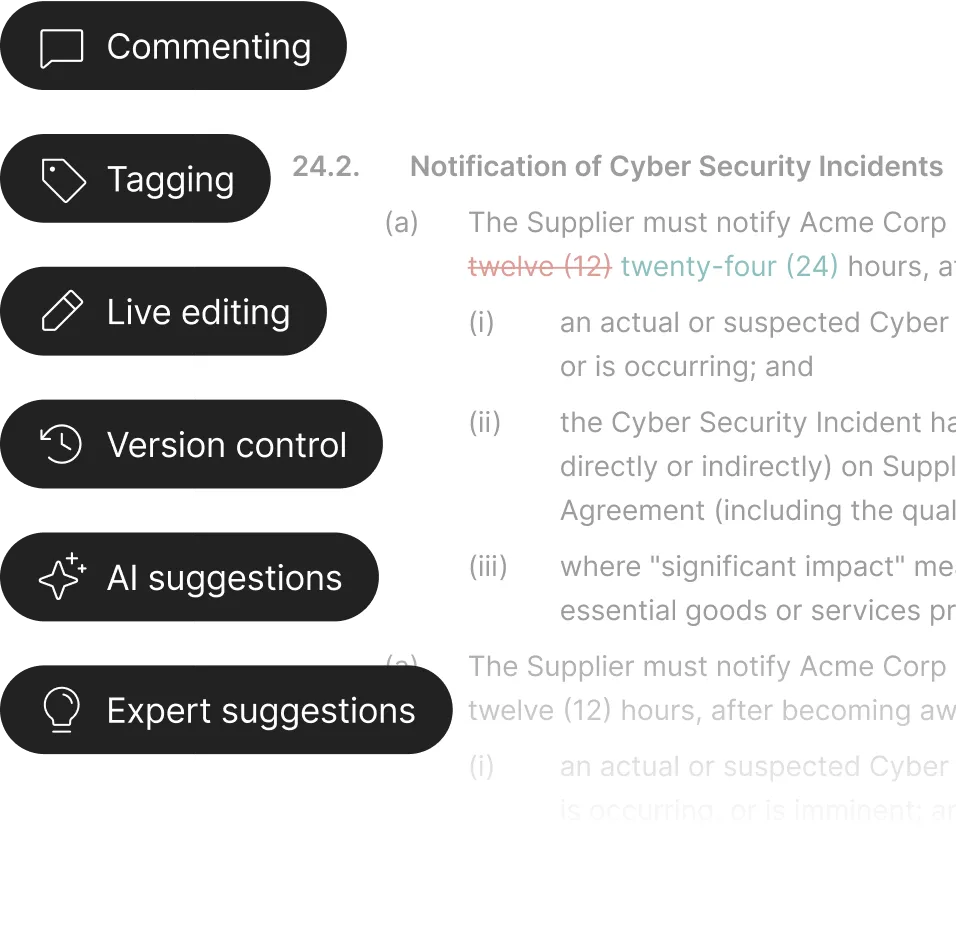The image size is (956, 926).
Task: Select the Live editing pill
Action: click(170, 311)
